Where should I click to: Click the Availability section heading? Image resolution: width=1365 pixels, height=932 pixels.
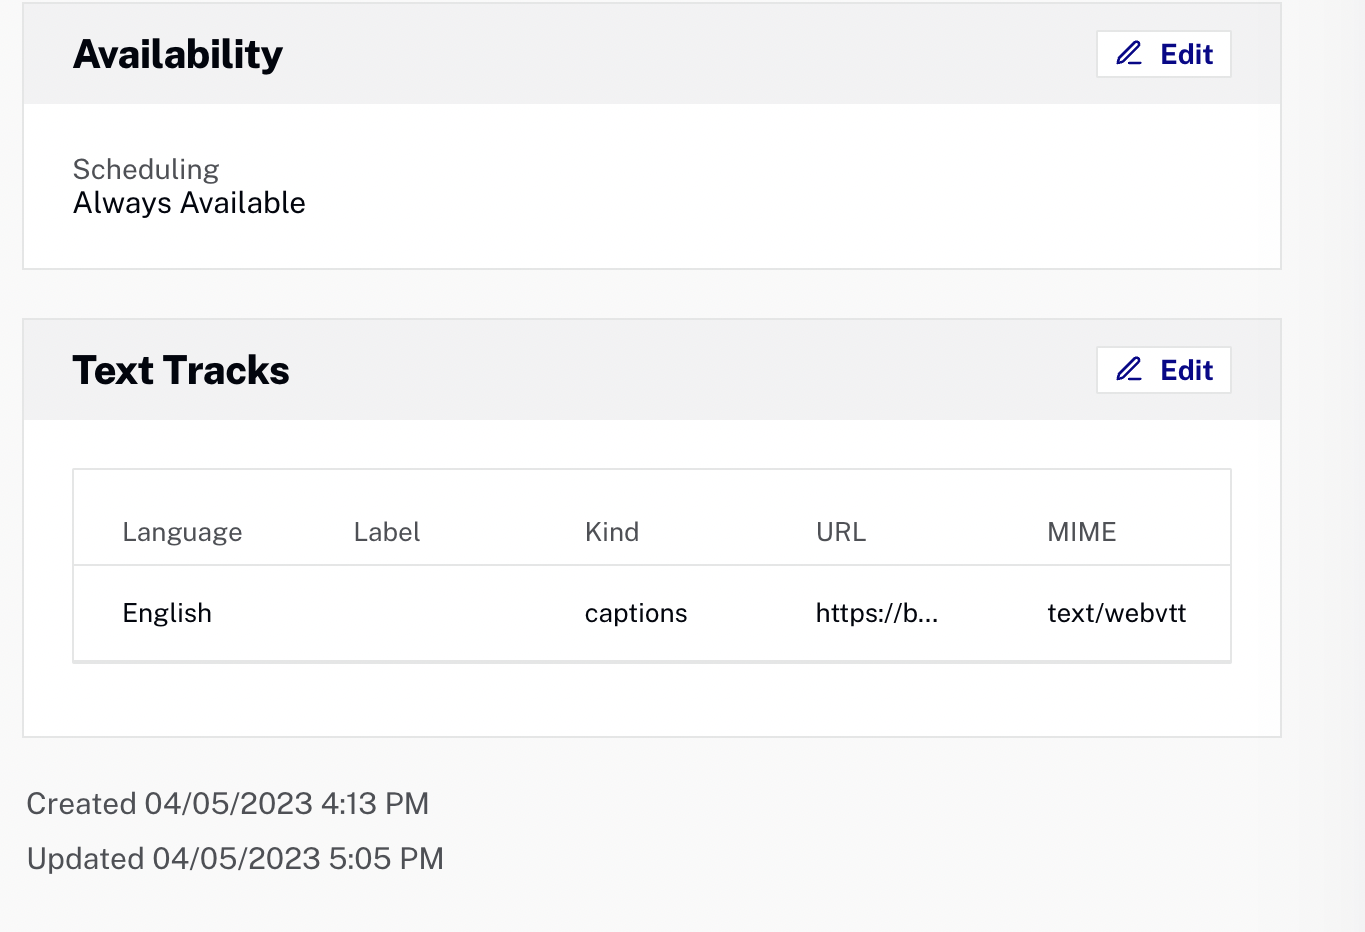click(178, 54)
